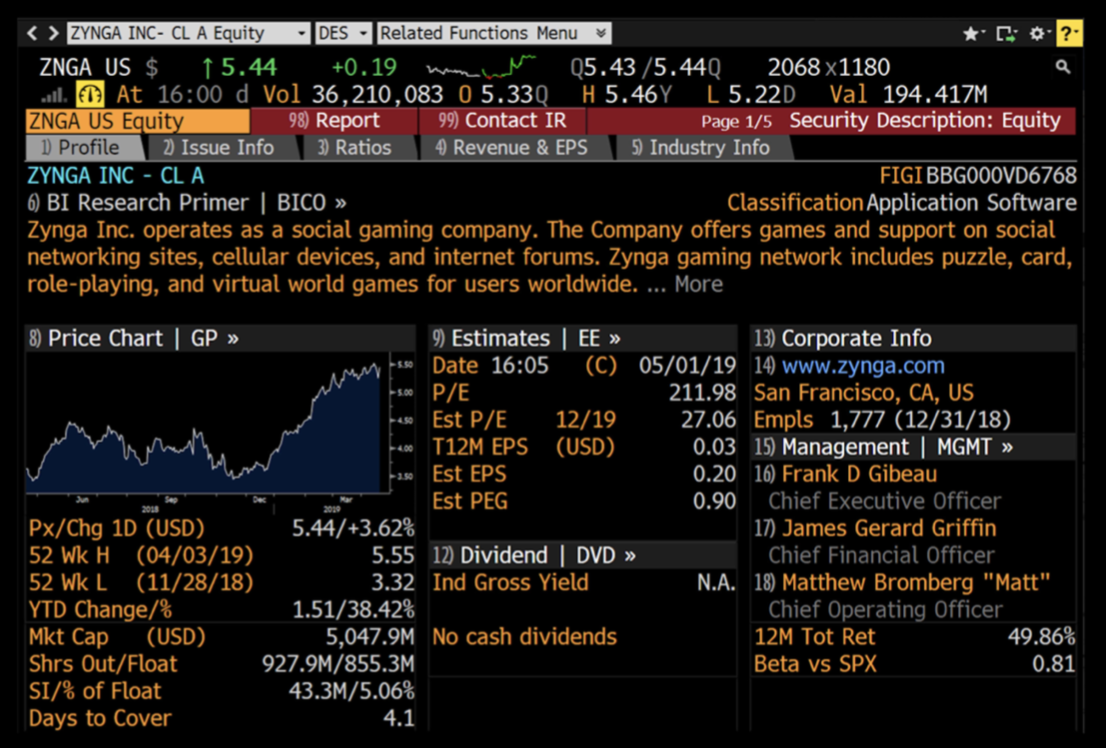Open the Management section header
Screen dimensions: 1106x748
pyautogui.click(x=845, y=447)
